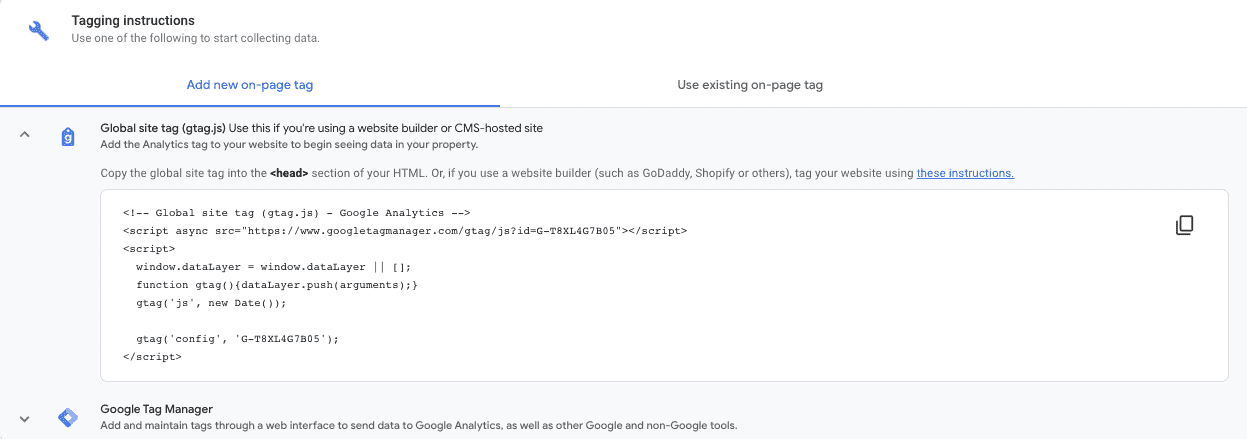Click the Global site tag HTML comment line
The image size is (1247, 439).
coord(296,213)
